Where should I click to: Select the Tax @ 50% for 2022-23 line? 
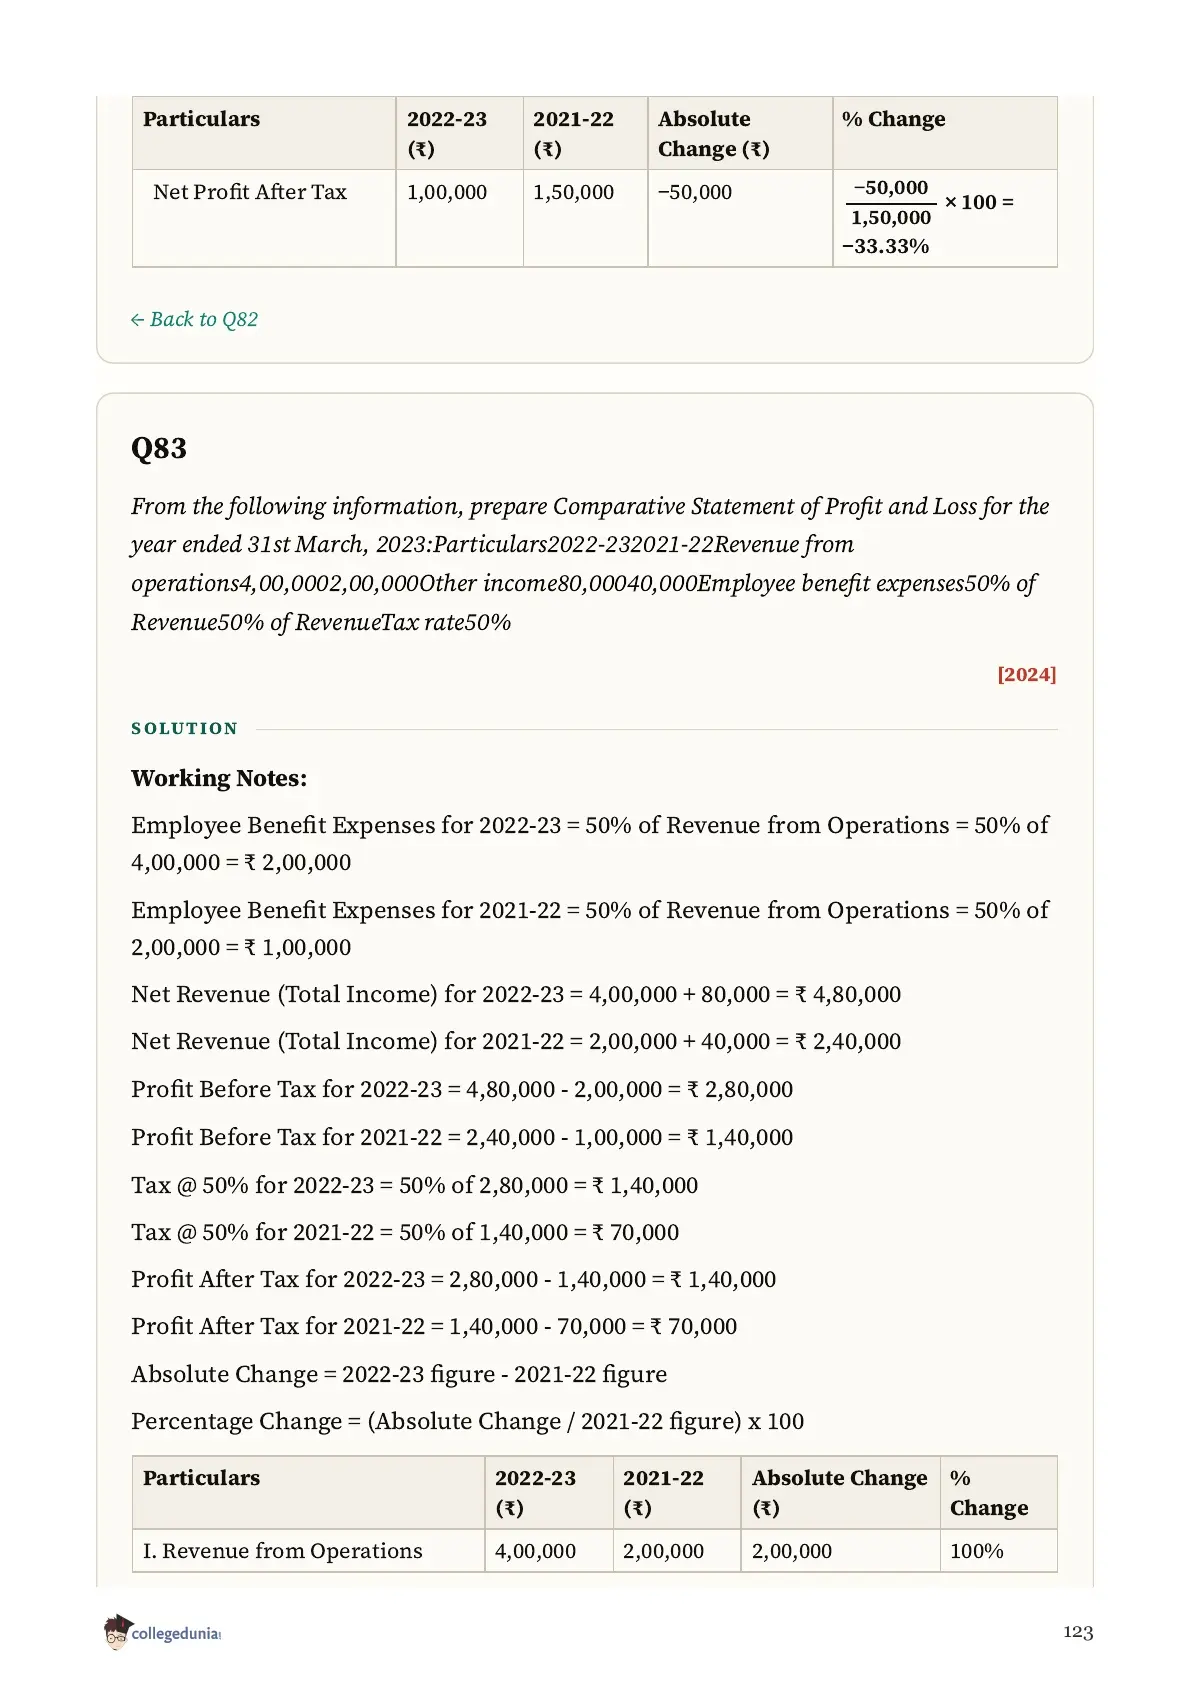pyautogui.click(x=415, y=1185)
